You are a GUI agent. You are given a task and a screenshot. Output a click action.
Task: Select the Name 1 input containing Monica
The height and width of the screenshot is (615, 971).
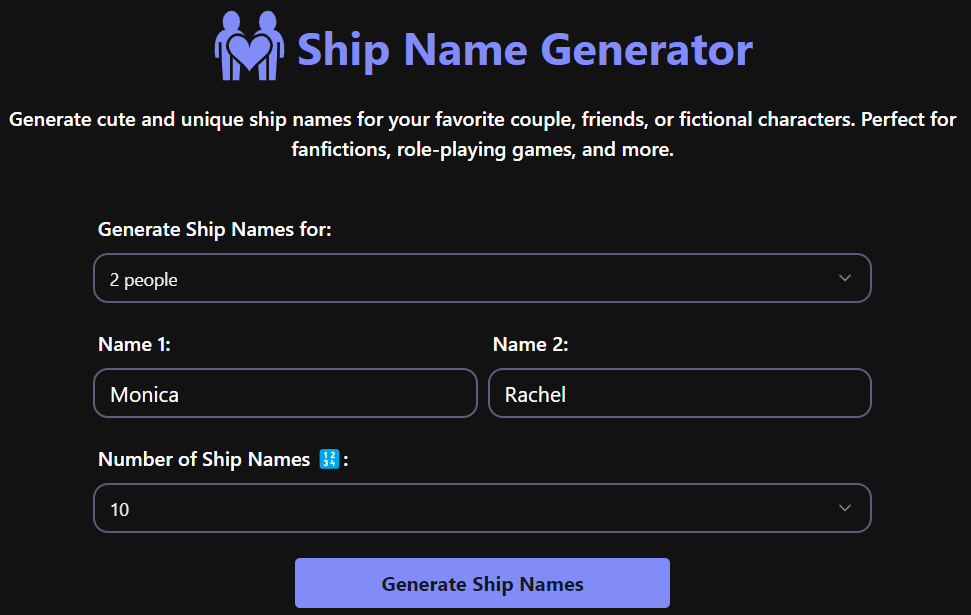coord(285,393)
